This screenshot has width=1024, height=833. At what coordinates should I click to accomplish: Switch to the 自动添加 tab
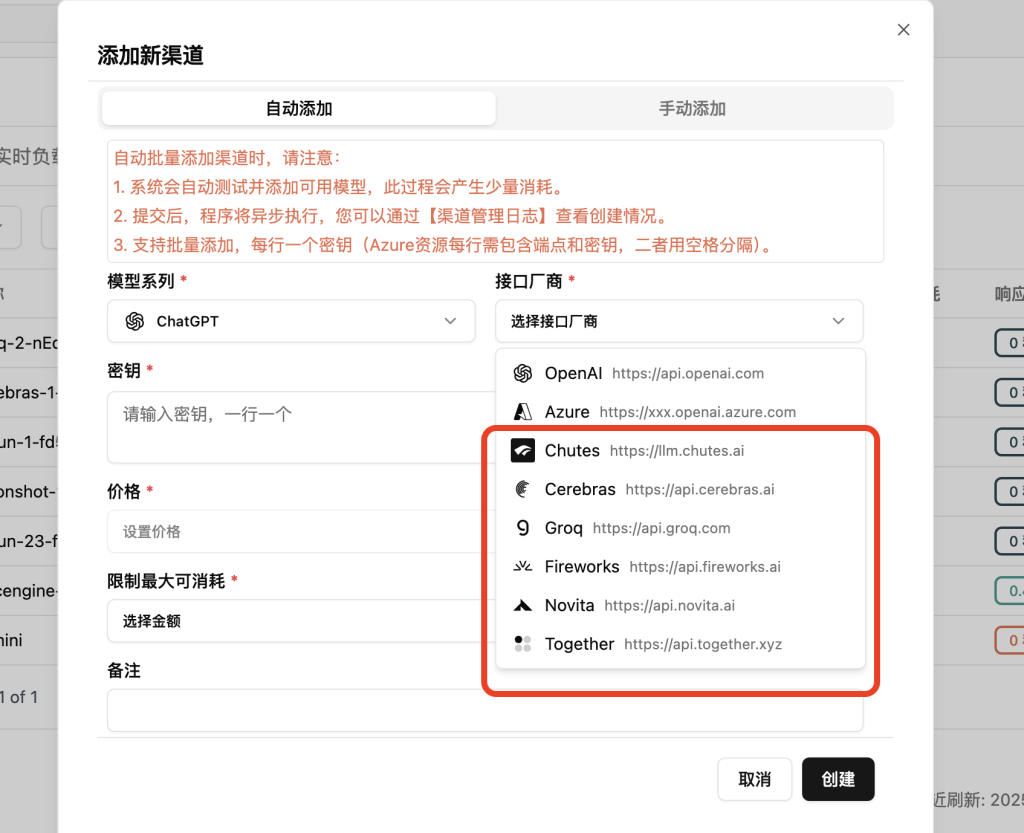299,109
